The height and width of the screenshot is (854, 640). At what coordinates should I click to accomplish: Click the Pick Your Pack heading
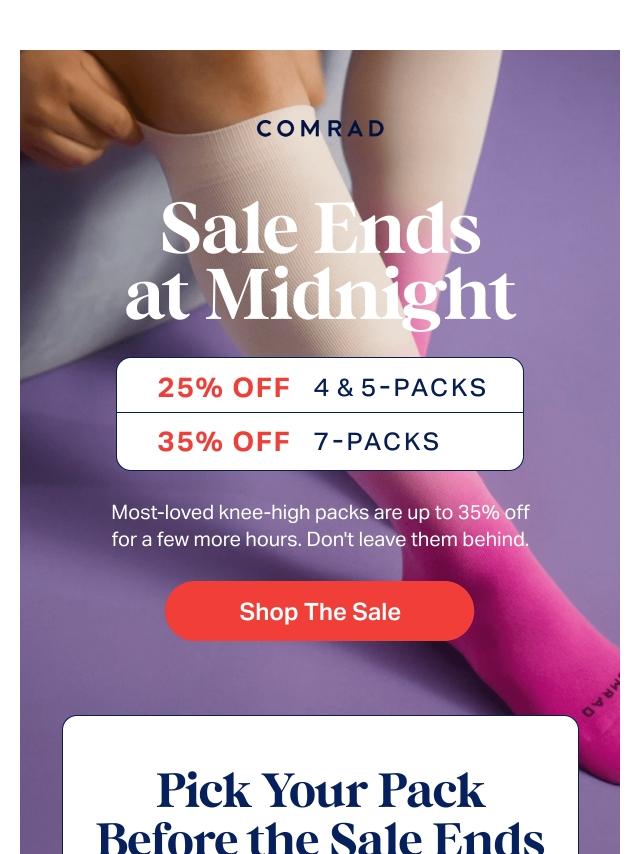[320, 791]
